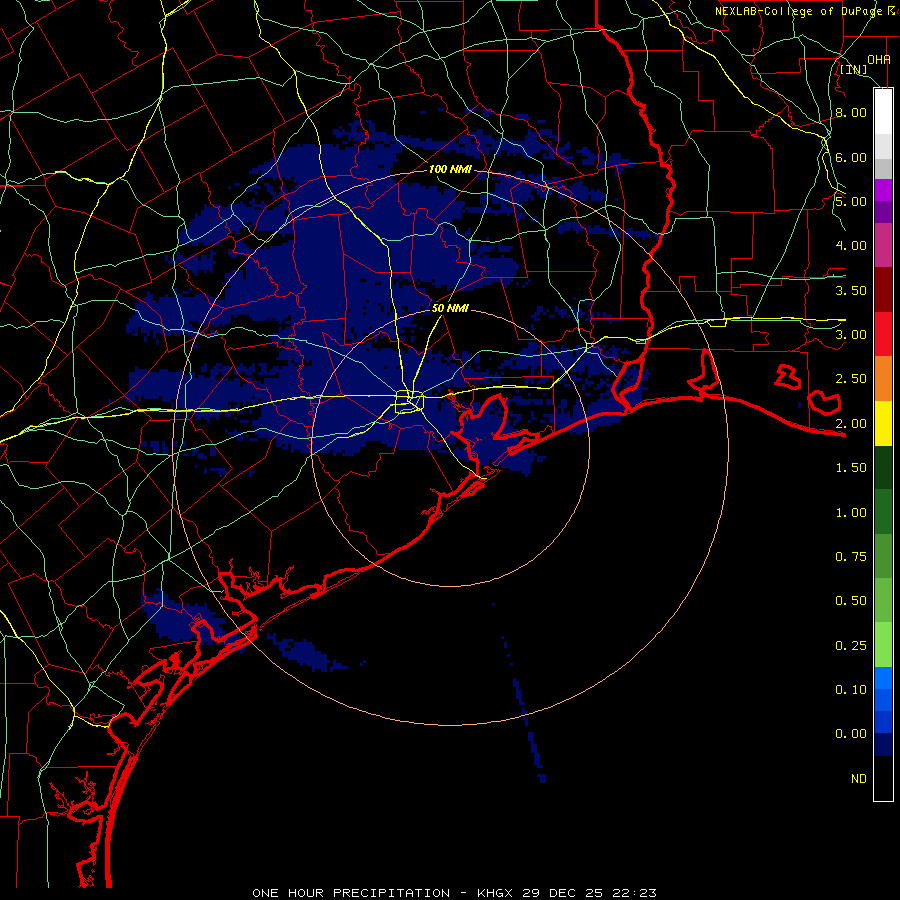
Task: Select the light blue swatch above 0.10
Action: (883, 678)
